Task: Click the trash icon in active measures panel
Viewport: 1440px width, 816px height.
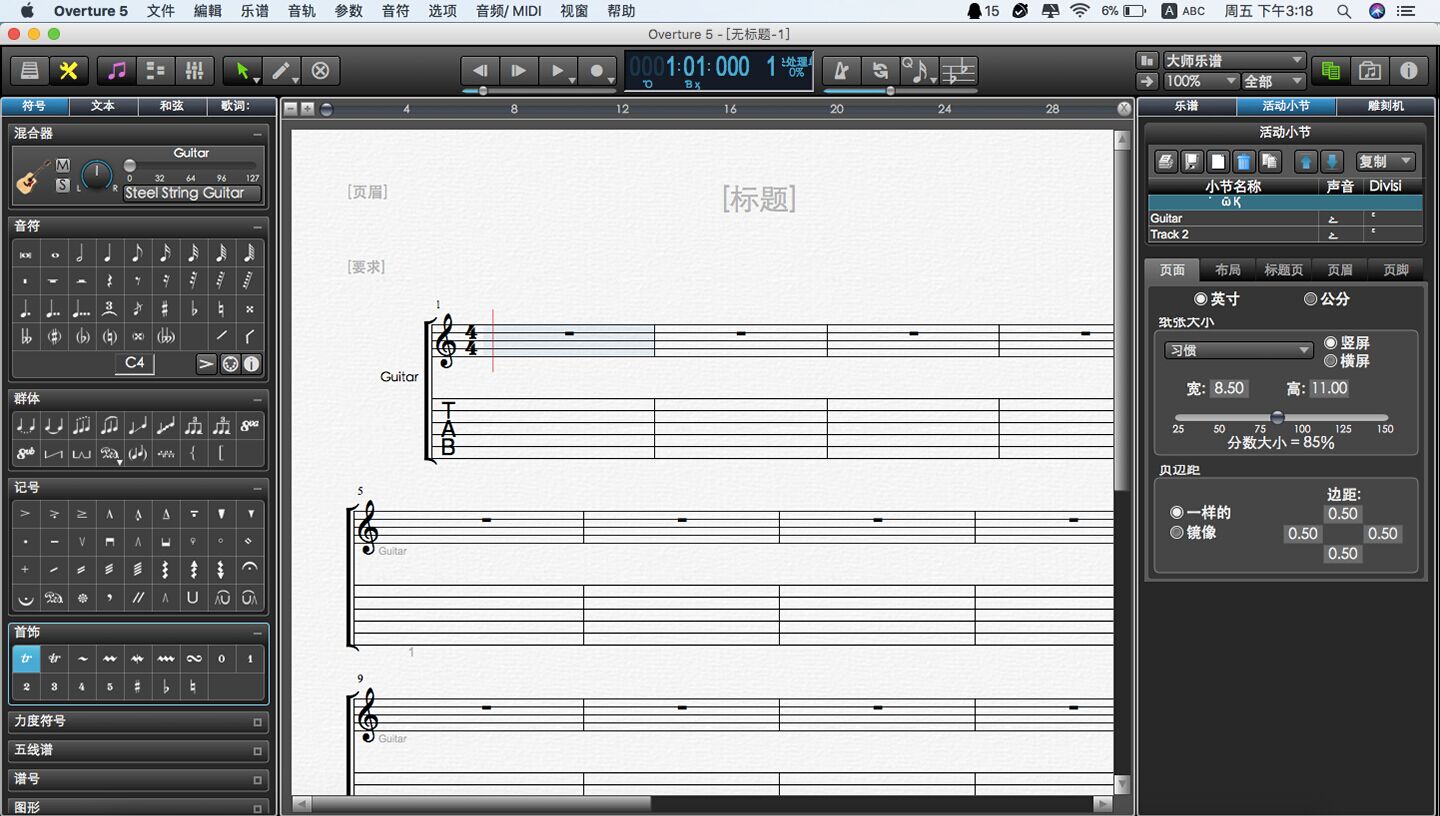Action: tap(1243, 162)
